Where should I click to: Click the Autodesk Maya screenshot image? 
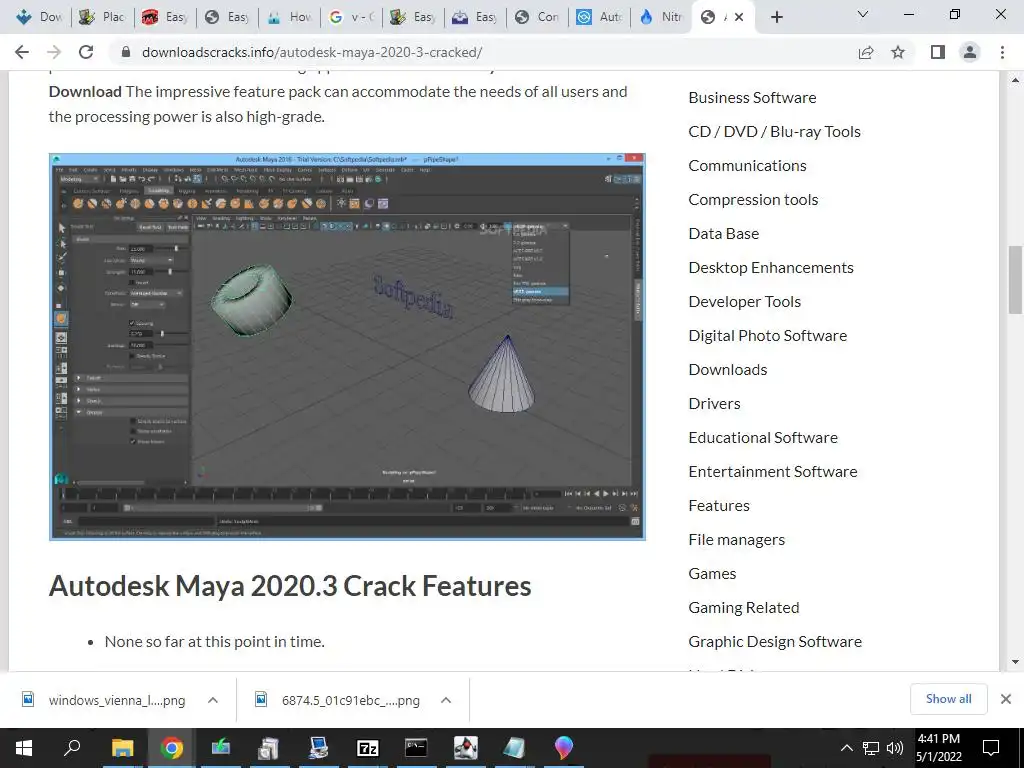pyautogui.click(x=347, y=347)
